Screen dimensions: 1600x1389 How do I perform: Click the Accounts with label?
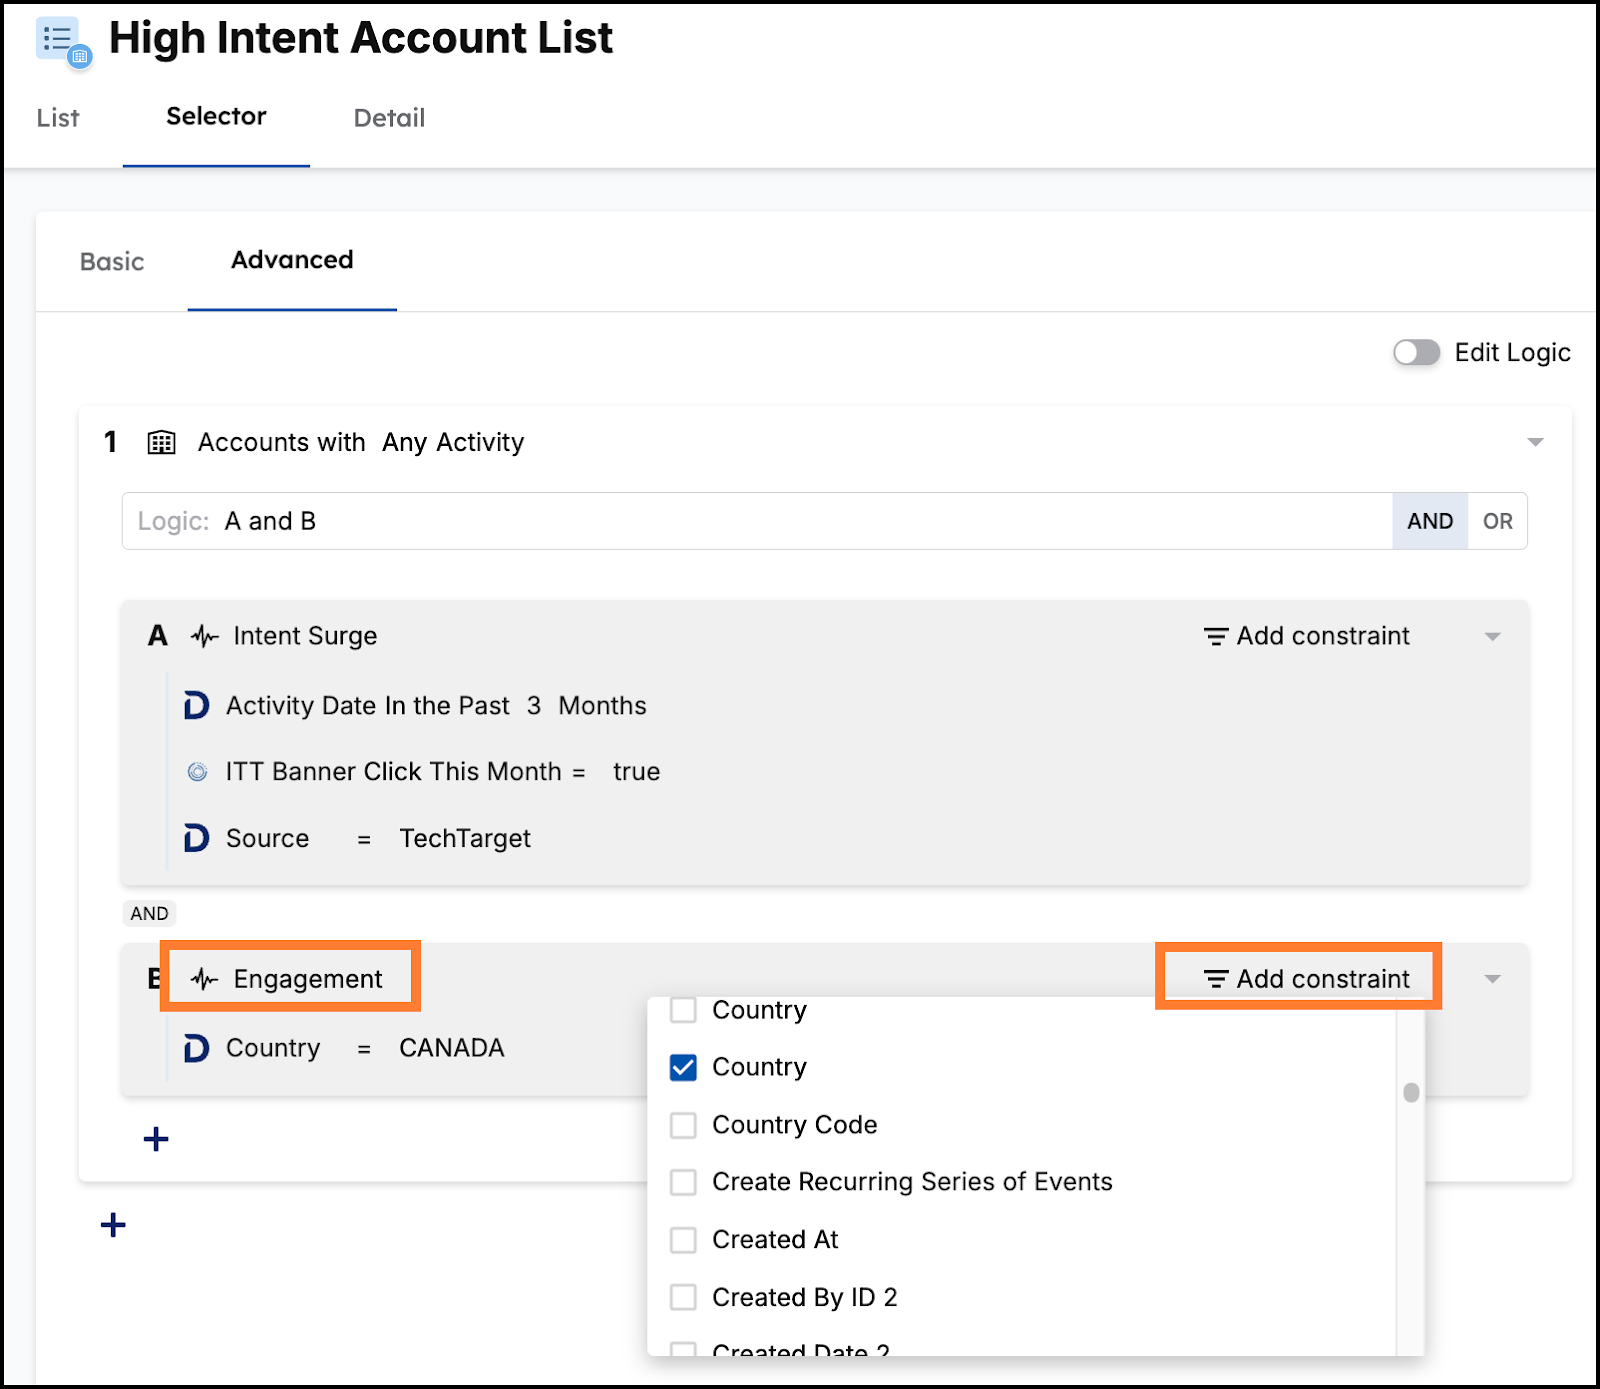click(281, 442)
